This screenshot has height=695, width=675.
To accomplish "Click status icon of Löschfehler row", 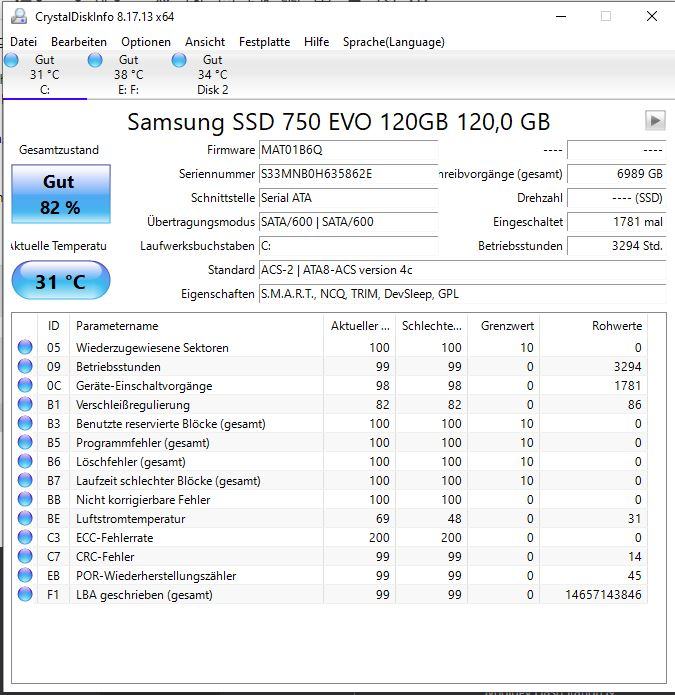I will pyautogui.click(x=25, y=461).
